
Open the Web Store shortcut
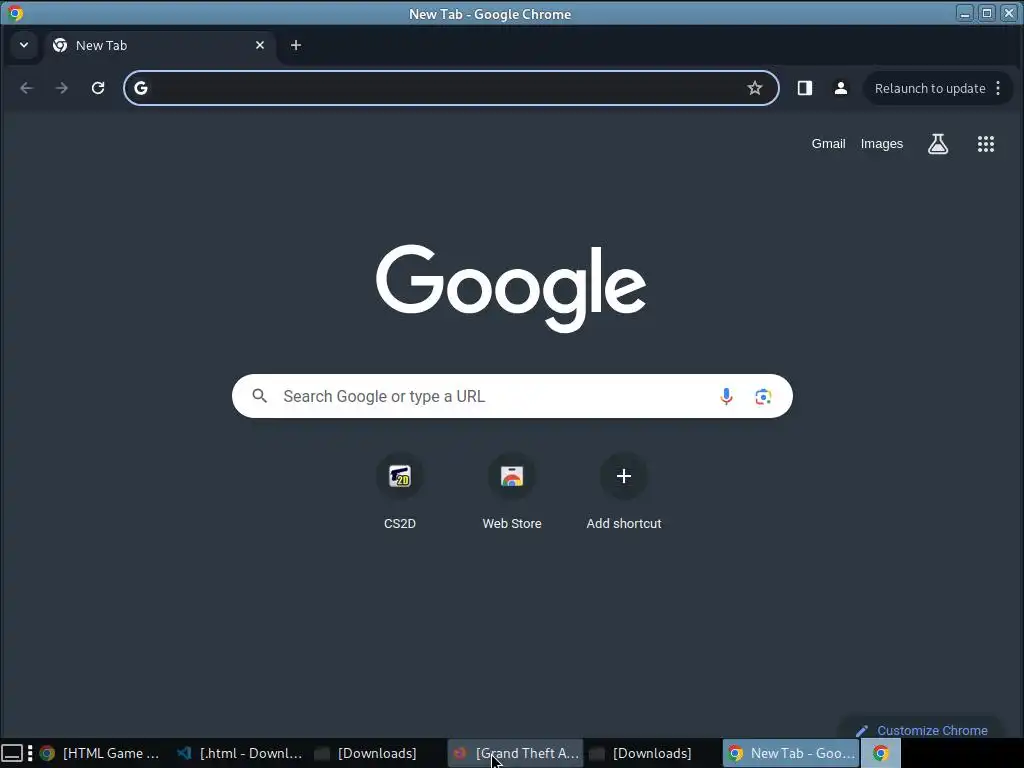pos(512,492)
